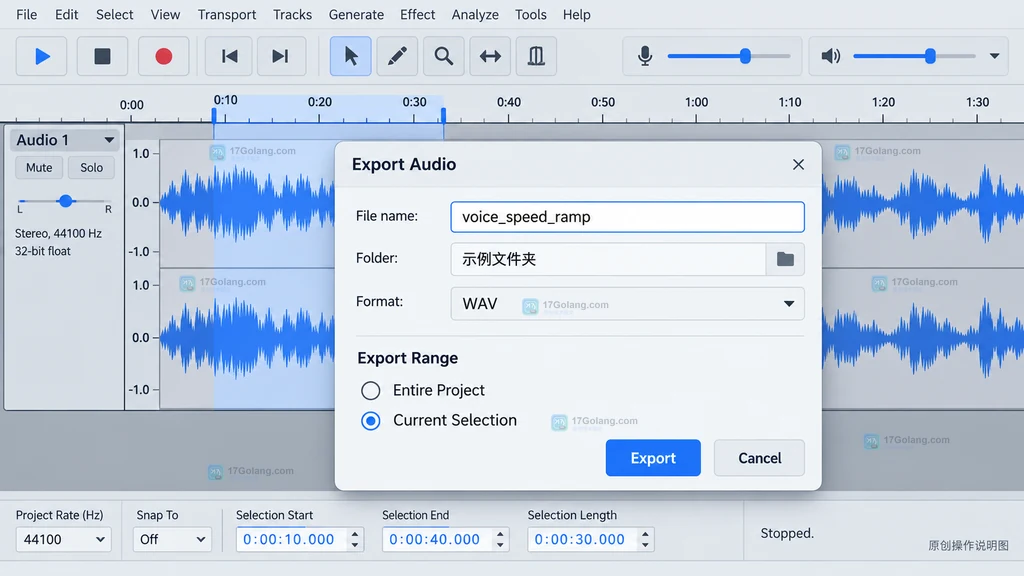Expand the Audio 1 track menu
This screenshot has width=1024, height=576.
click(109, 140)
